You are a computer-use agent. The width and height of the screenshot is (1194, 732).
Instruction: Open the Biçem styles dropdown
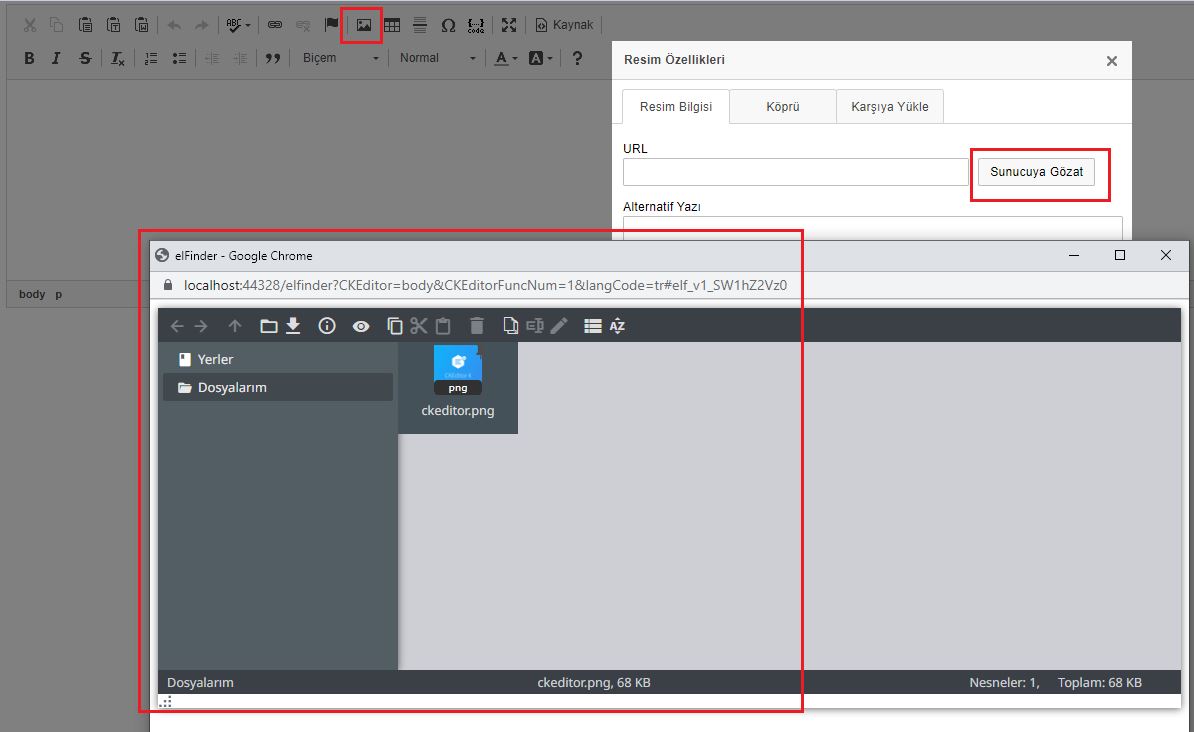tap(341, 58)
